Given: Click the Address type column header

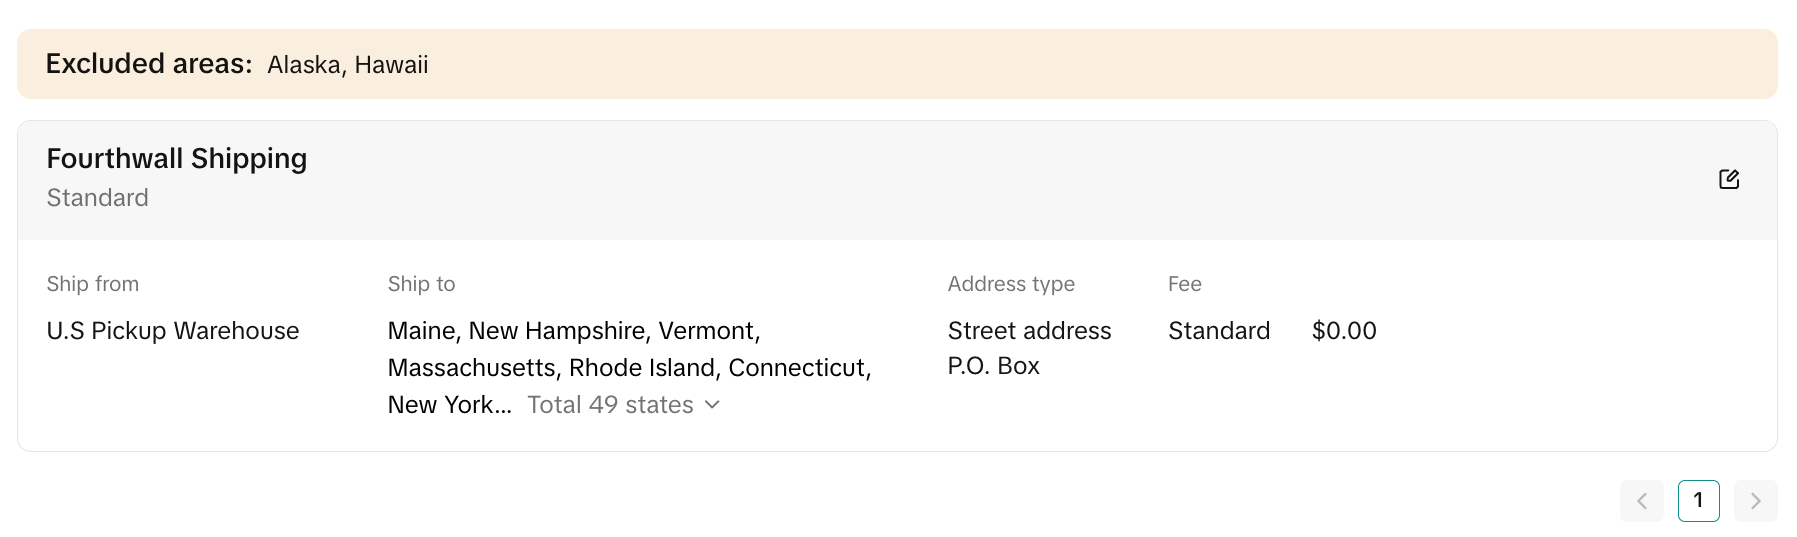Looking at the screenshot, I should [x=1011, y=284].
